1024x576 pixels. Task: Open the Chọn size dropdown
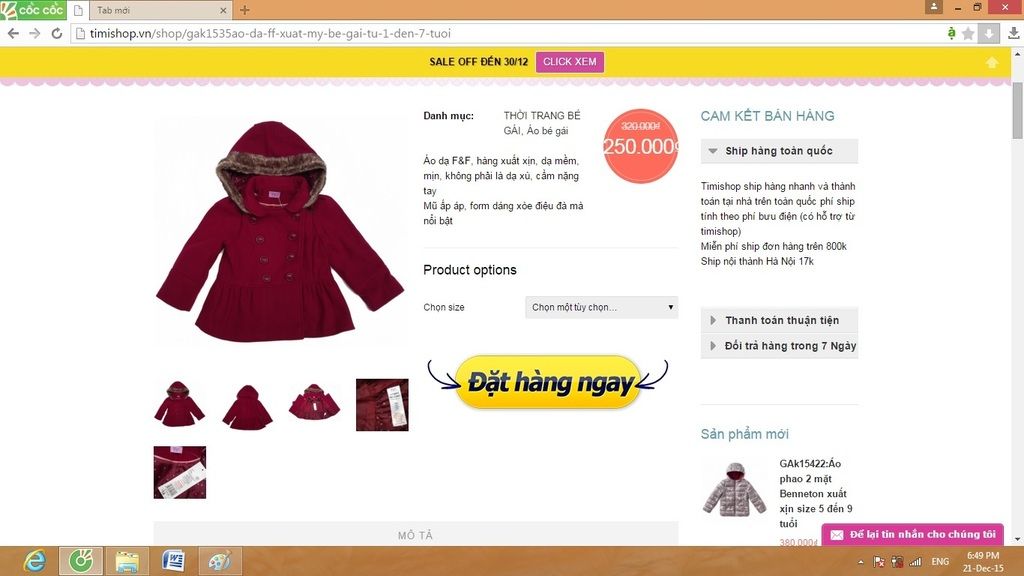pos(601,307)
